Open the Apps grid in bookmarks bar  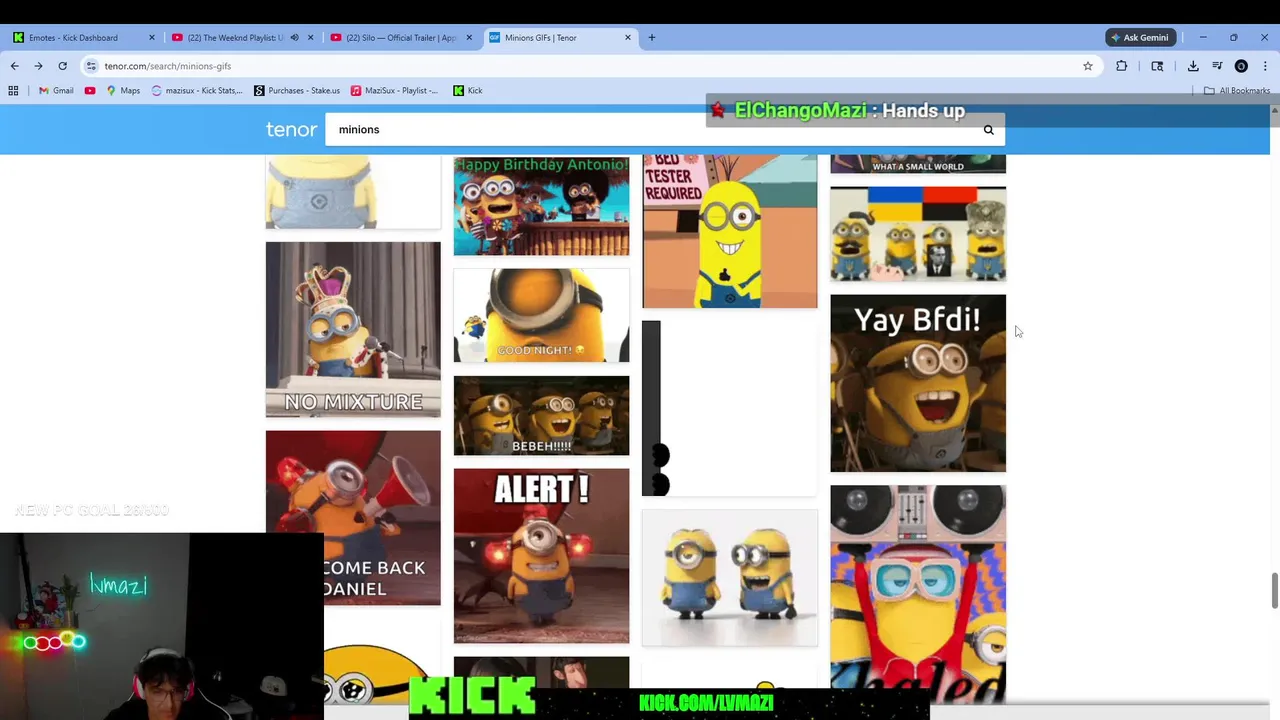pyautogui.click(x=13, y=90)
